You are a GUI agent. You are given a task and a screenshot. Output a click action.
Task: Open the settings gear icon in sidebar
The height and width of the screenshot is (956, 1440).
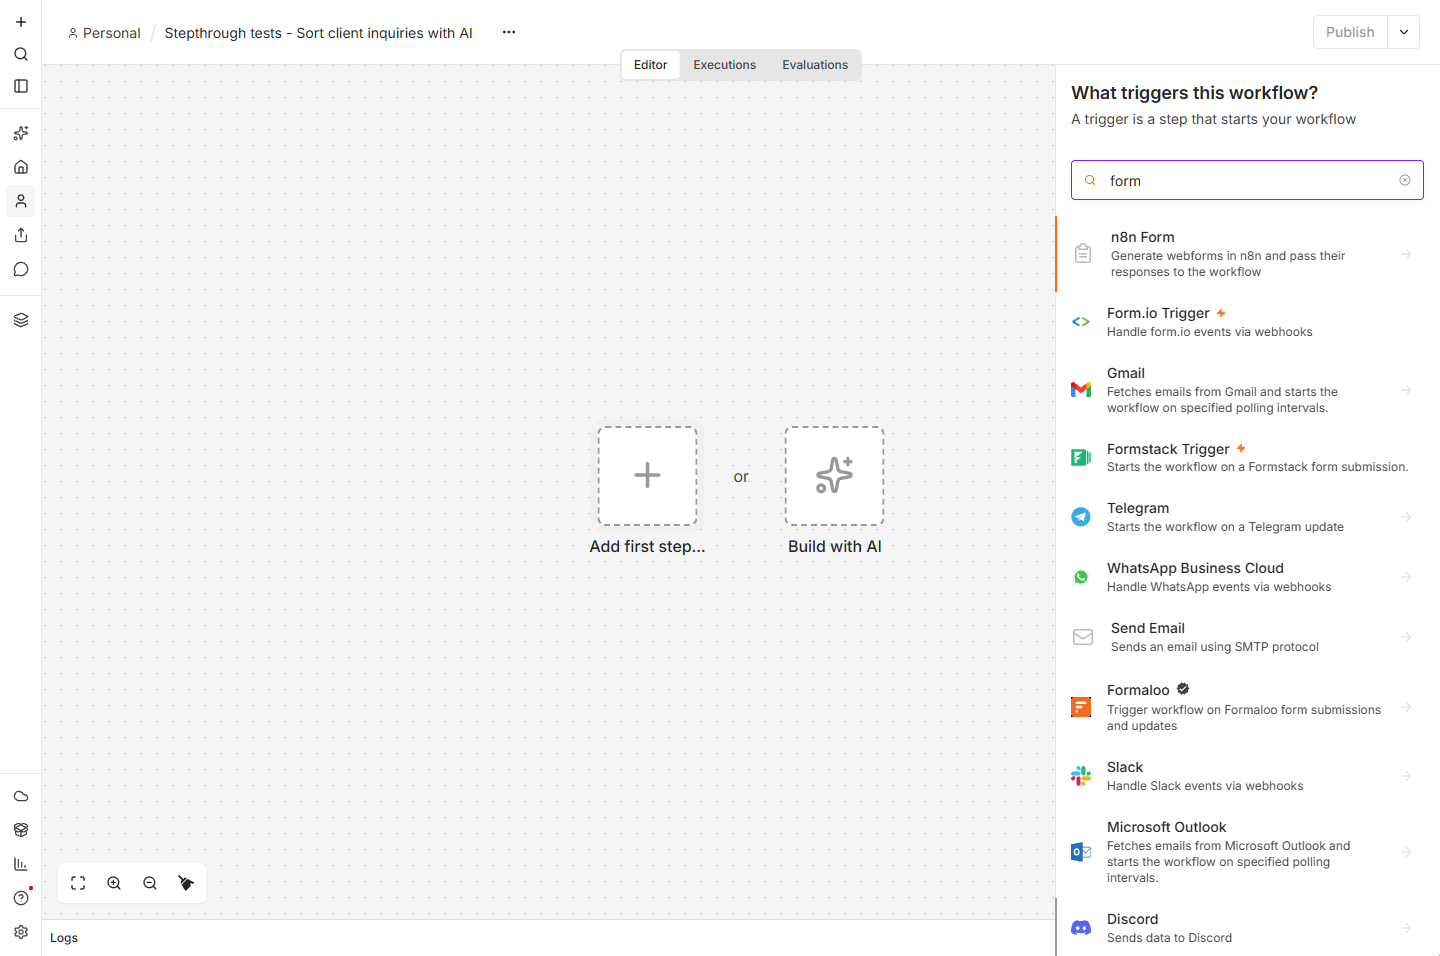point(21,932)
